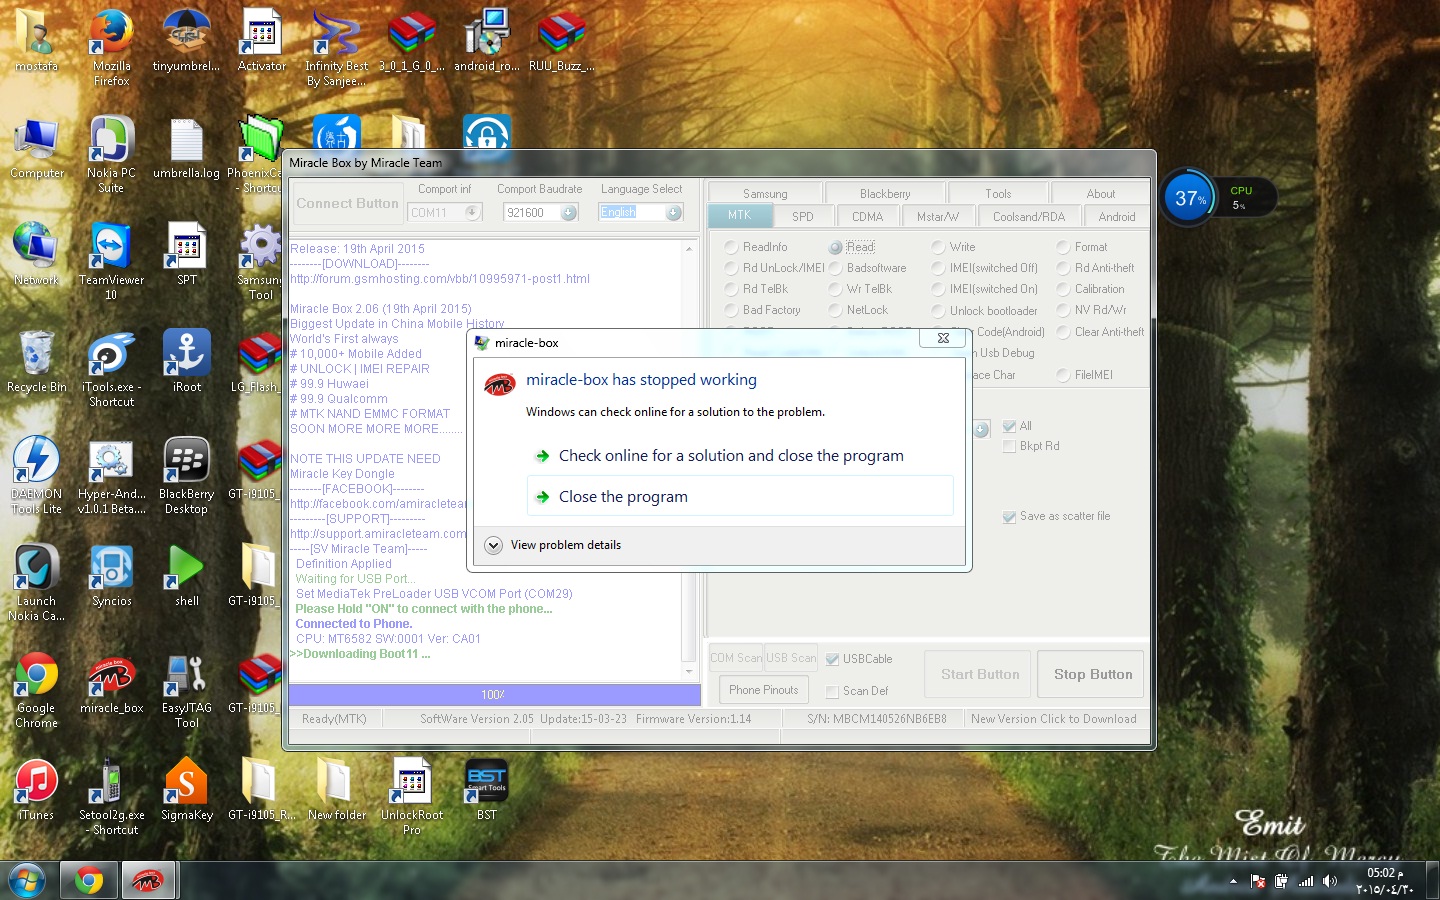Switch to the Samsung tab
Image resolution: width=1440 pixels, height=900 pixels.
tap(765, 193)
